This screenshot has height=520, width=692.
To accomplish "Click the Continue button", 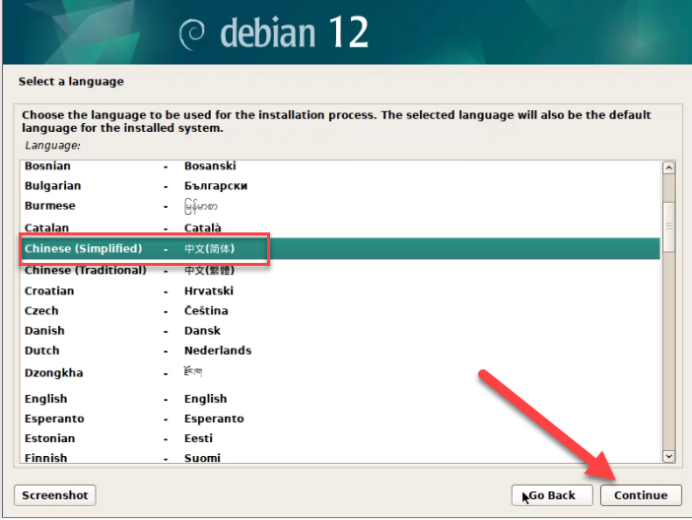I will pyautogui.click(x=640, y=495).
